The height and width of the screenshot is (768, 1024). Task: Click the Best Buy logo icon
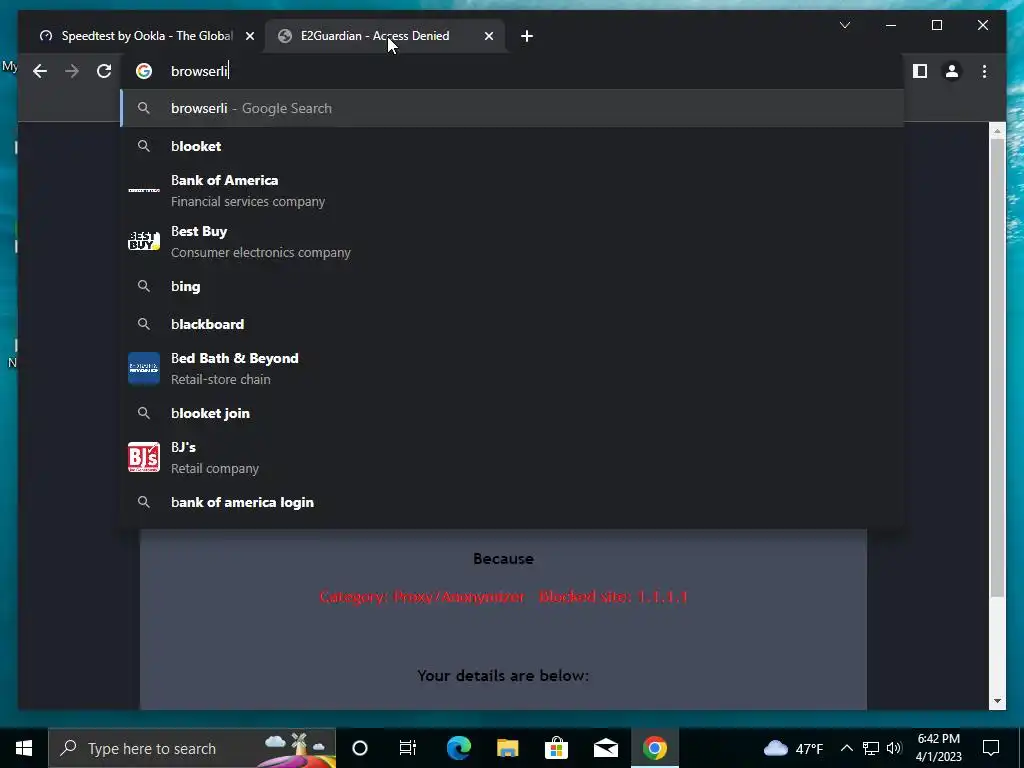point(144,241)
